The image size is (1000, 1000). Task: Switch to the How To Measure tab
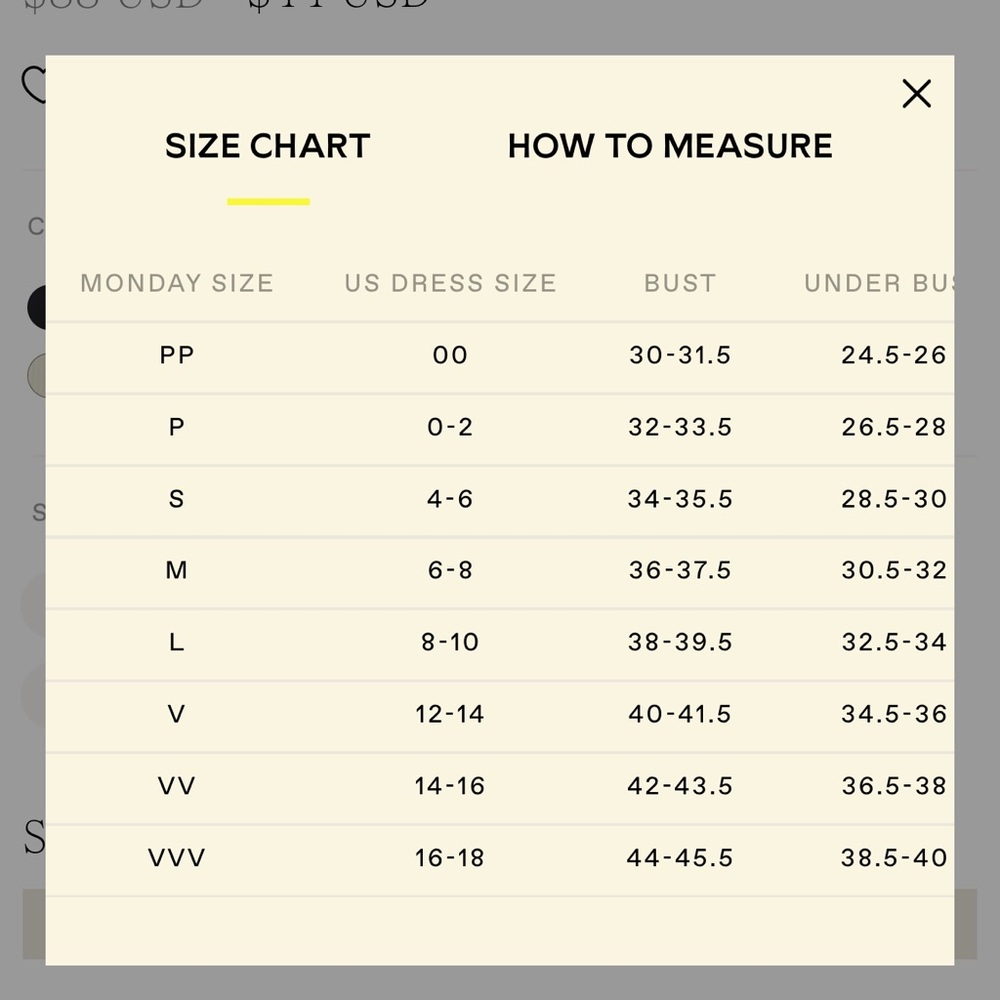(x=670, y=146)
